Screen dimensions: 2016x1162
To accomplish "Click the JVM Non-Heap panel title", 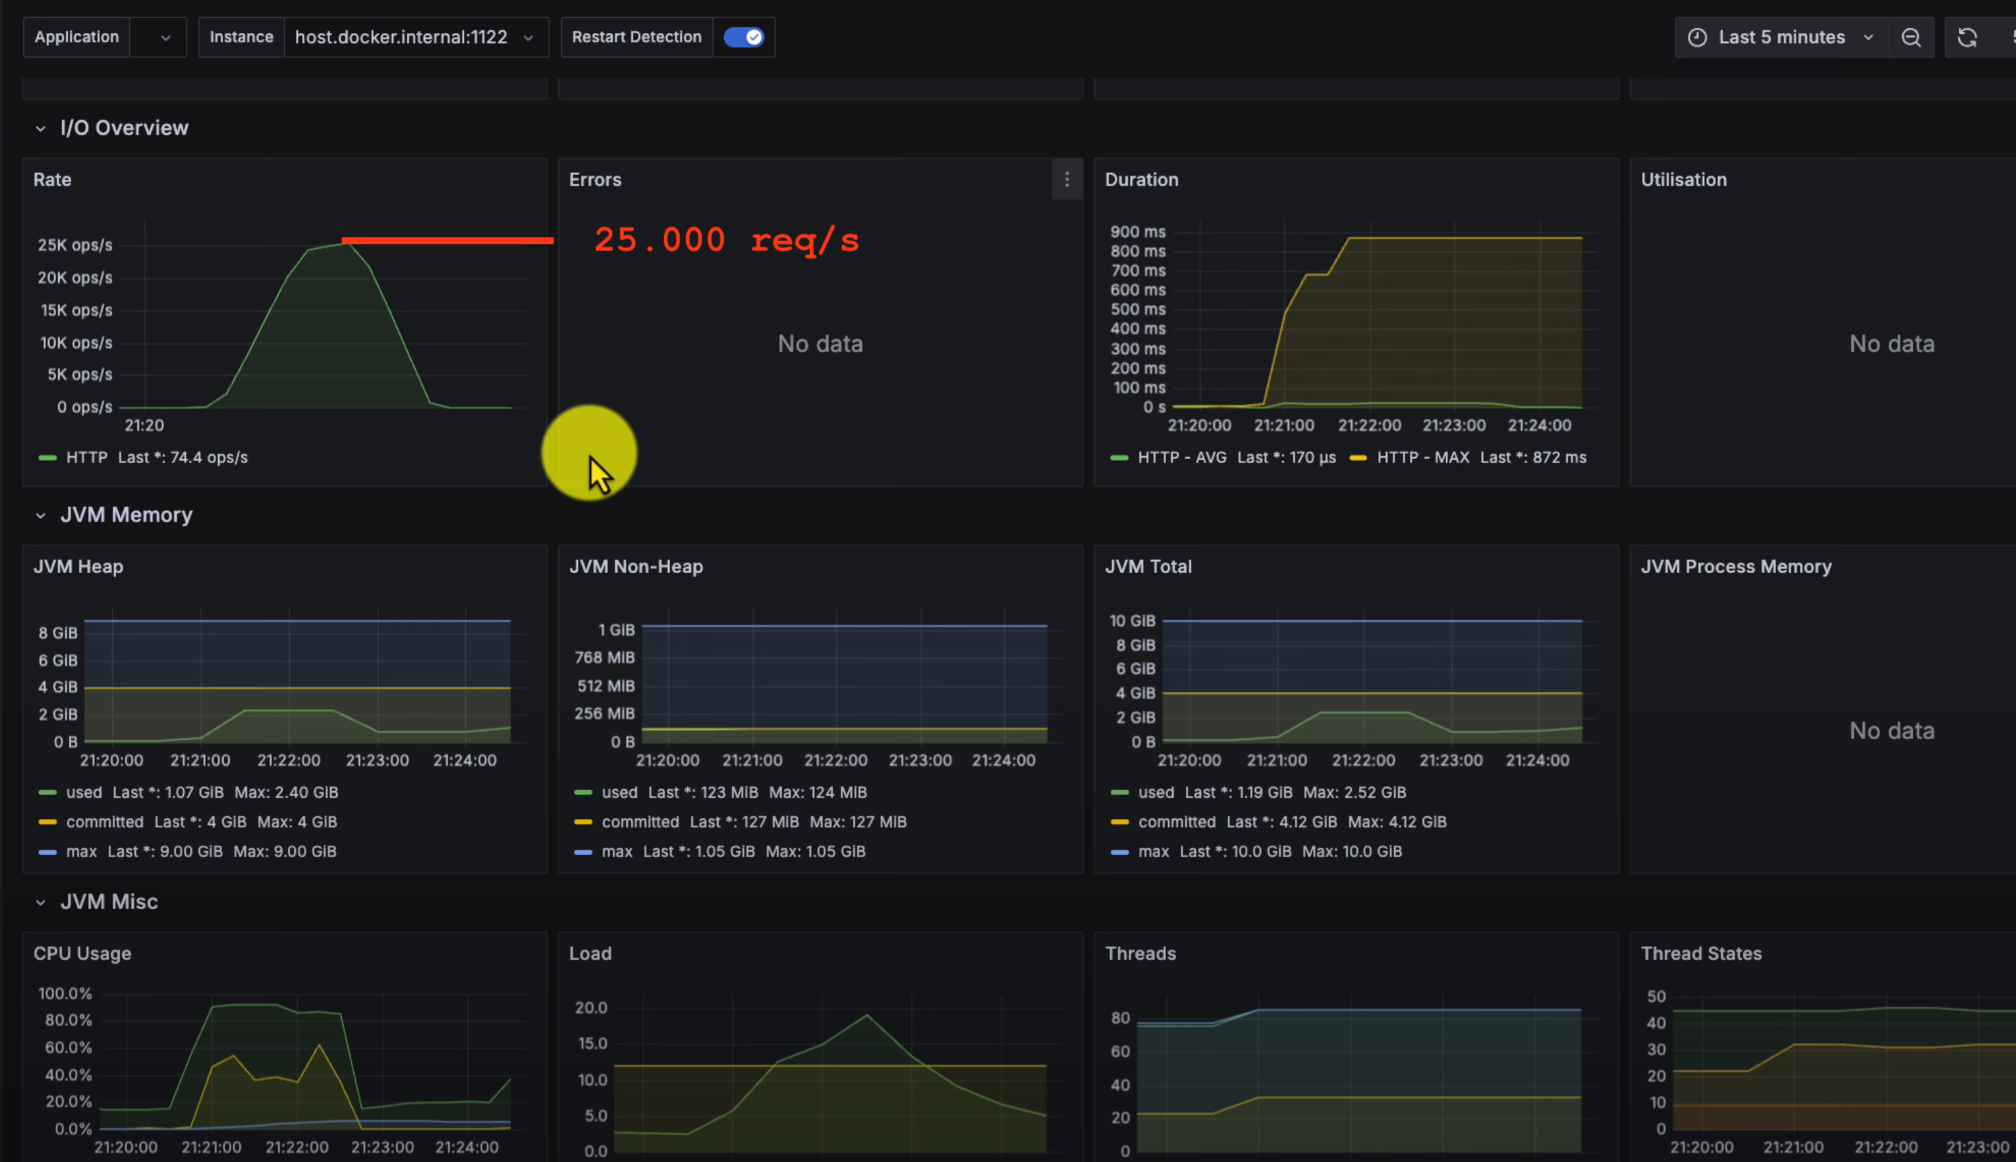I will 636,567.
